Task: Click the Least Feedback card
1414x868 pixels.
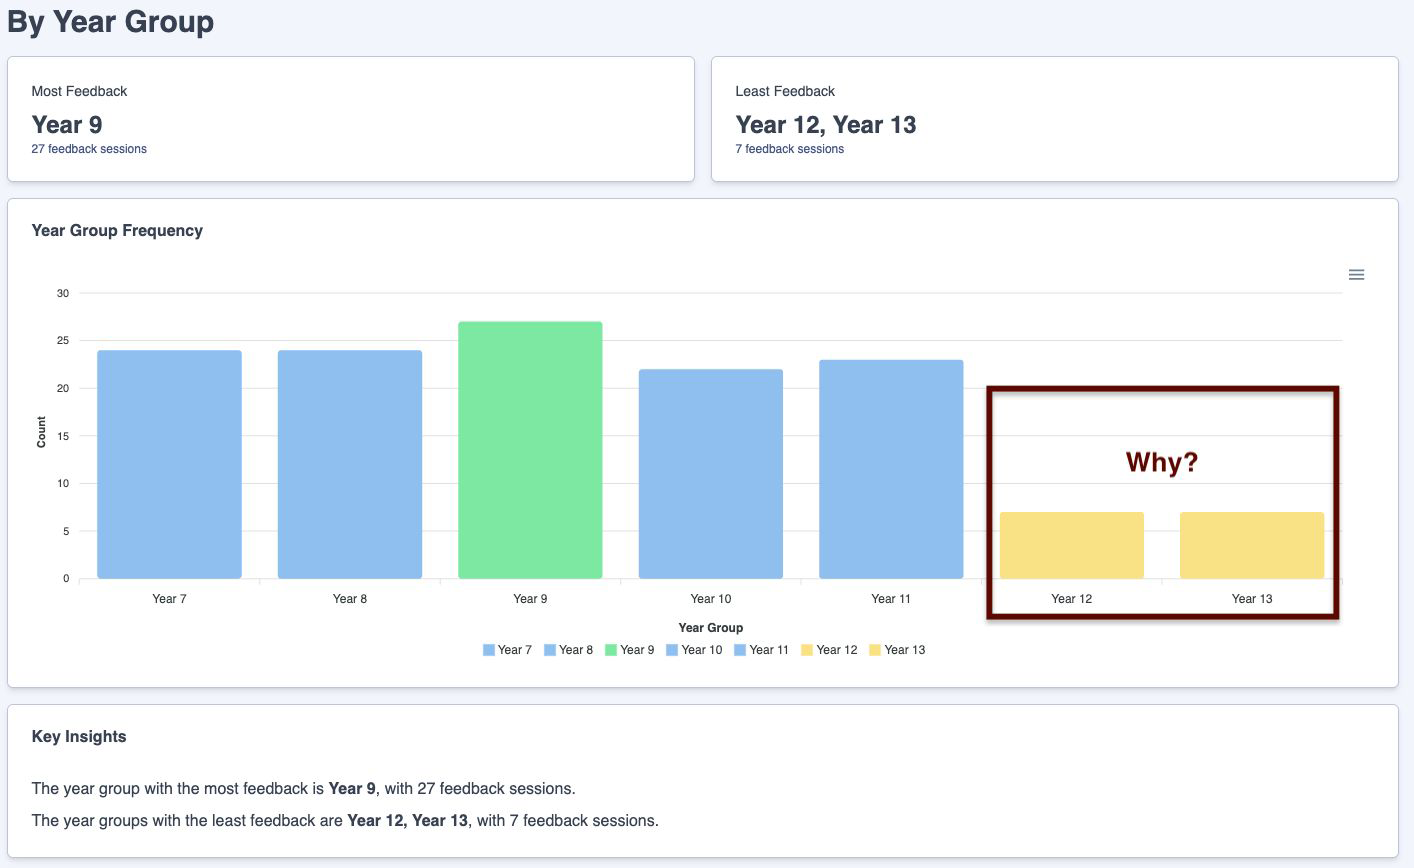Action: tap(1055, 119)
